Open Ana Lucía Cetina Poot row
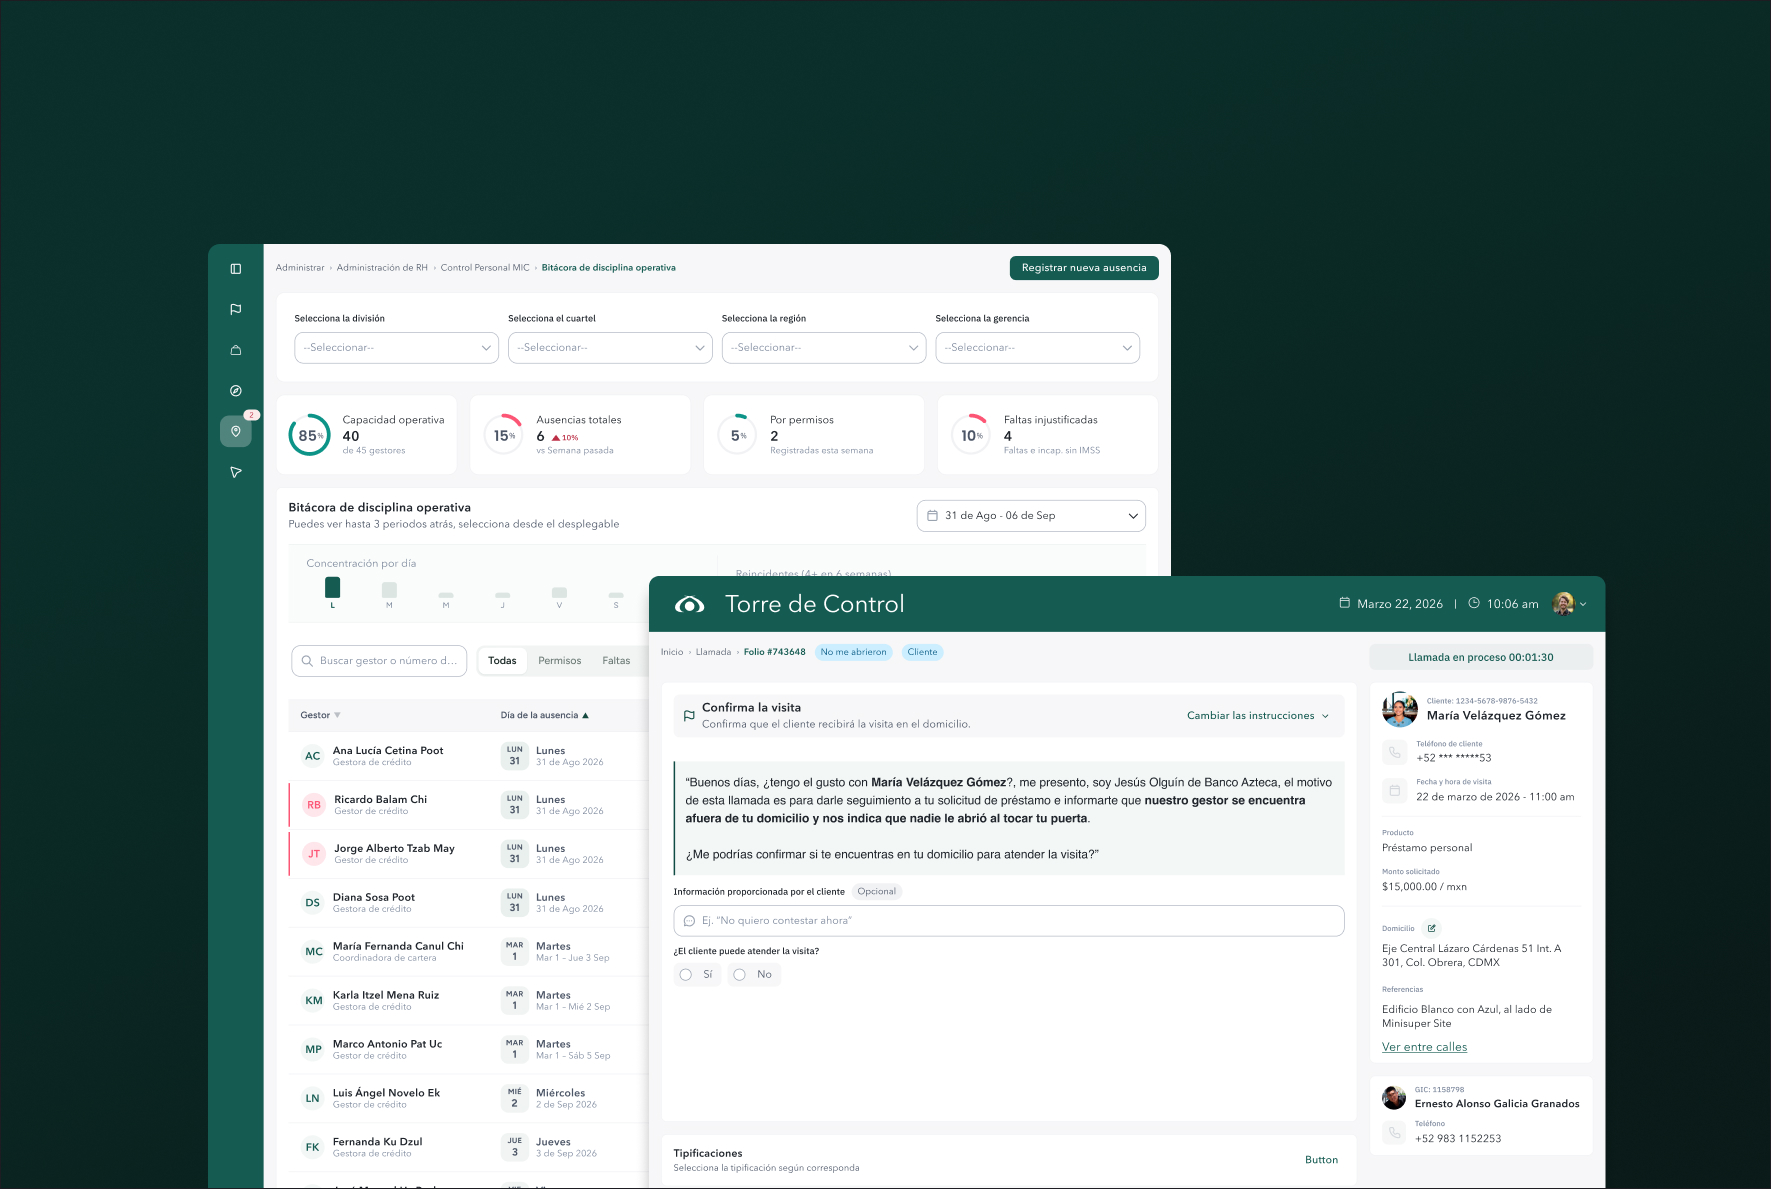 (x=468, y=756)
